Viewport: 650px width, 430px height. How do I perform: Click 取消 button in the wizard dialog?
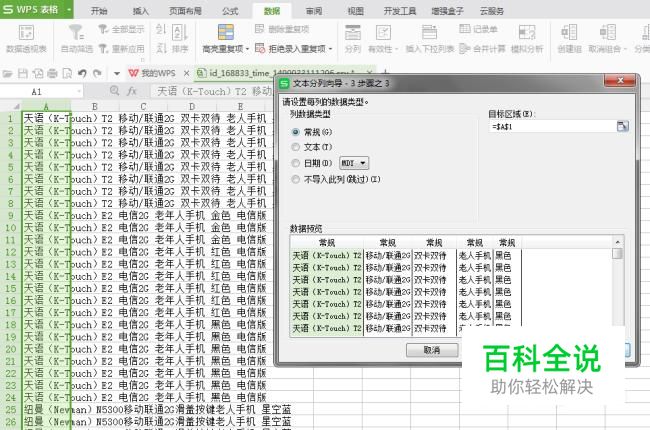[x=432, y=350]
